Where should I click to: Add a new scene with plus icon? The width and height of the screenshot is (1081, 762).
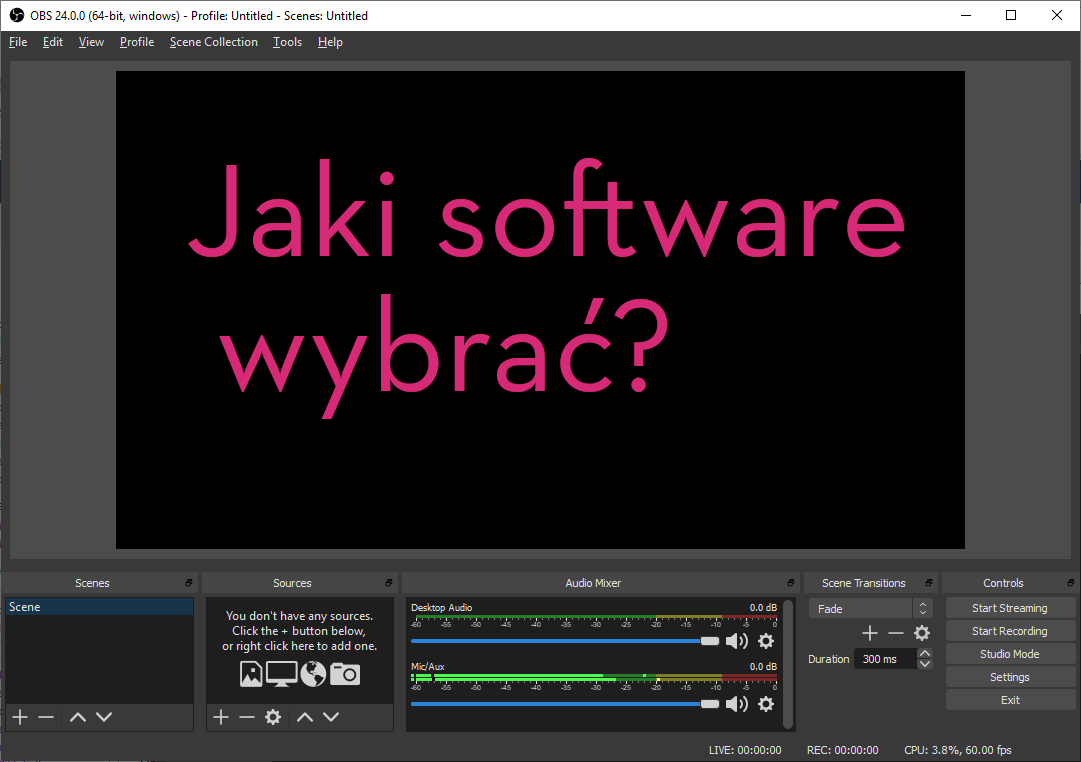(x=20, y=717)
